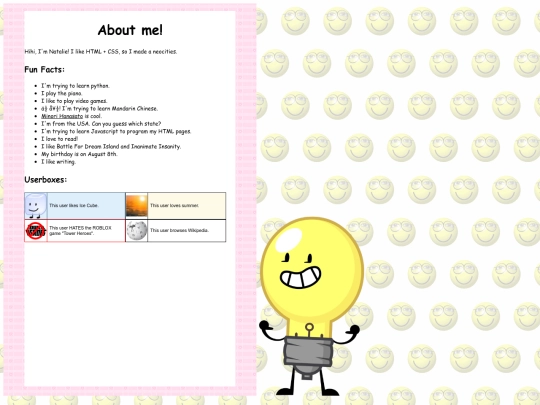Screen dimensions: 540x405
Task: Click the birthday August 8th item
Action: tap(79, 154)
